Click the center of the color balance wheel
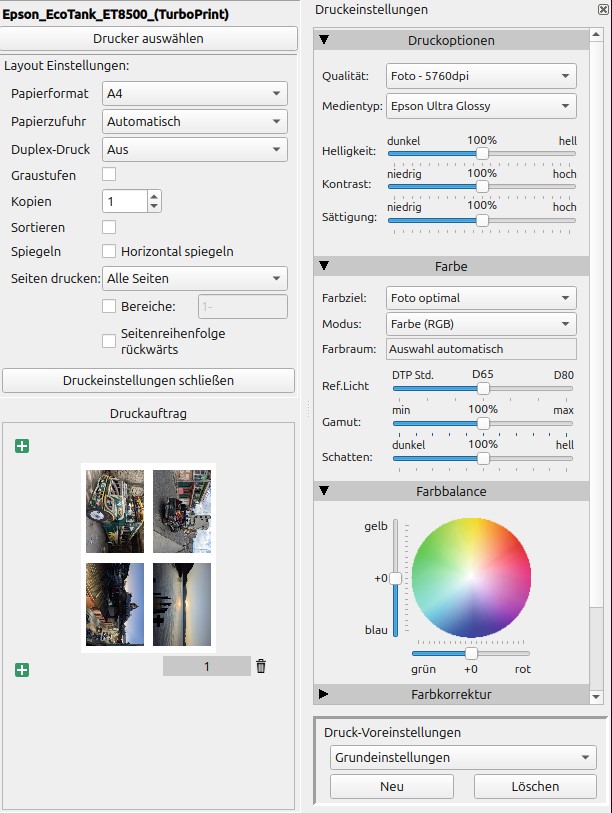 pyautogui.click(x=471, y=577)
